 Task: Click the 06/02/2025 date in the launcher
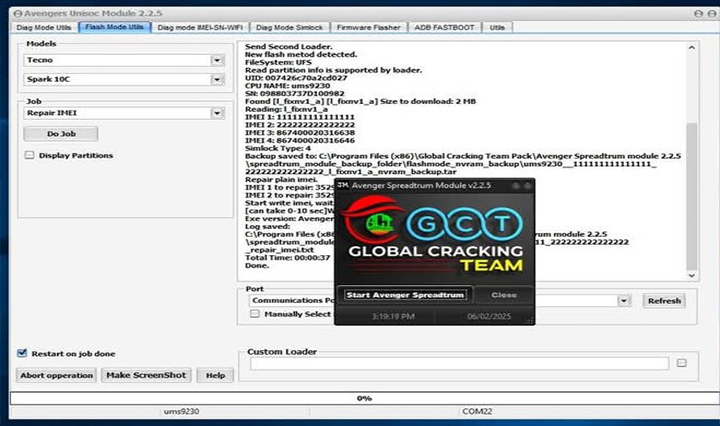point(489,316)
